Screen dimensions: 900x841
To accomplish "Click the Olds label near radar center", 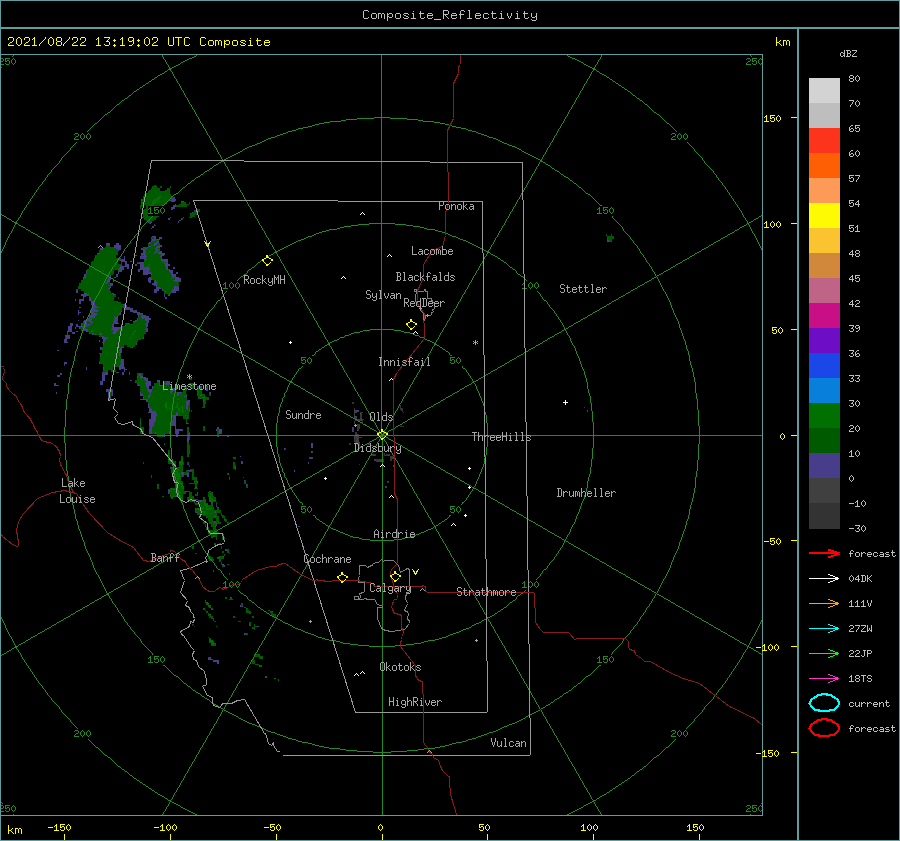I will pyautogui.click(x=381, y=417).
